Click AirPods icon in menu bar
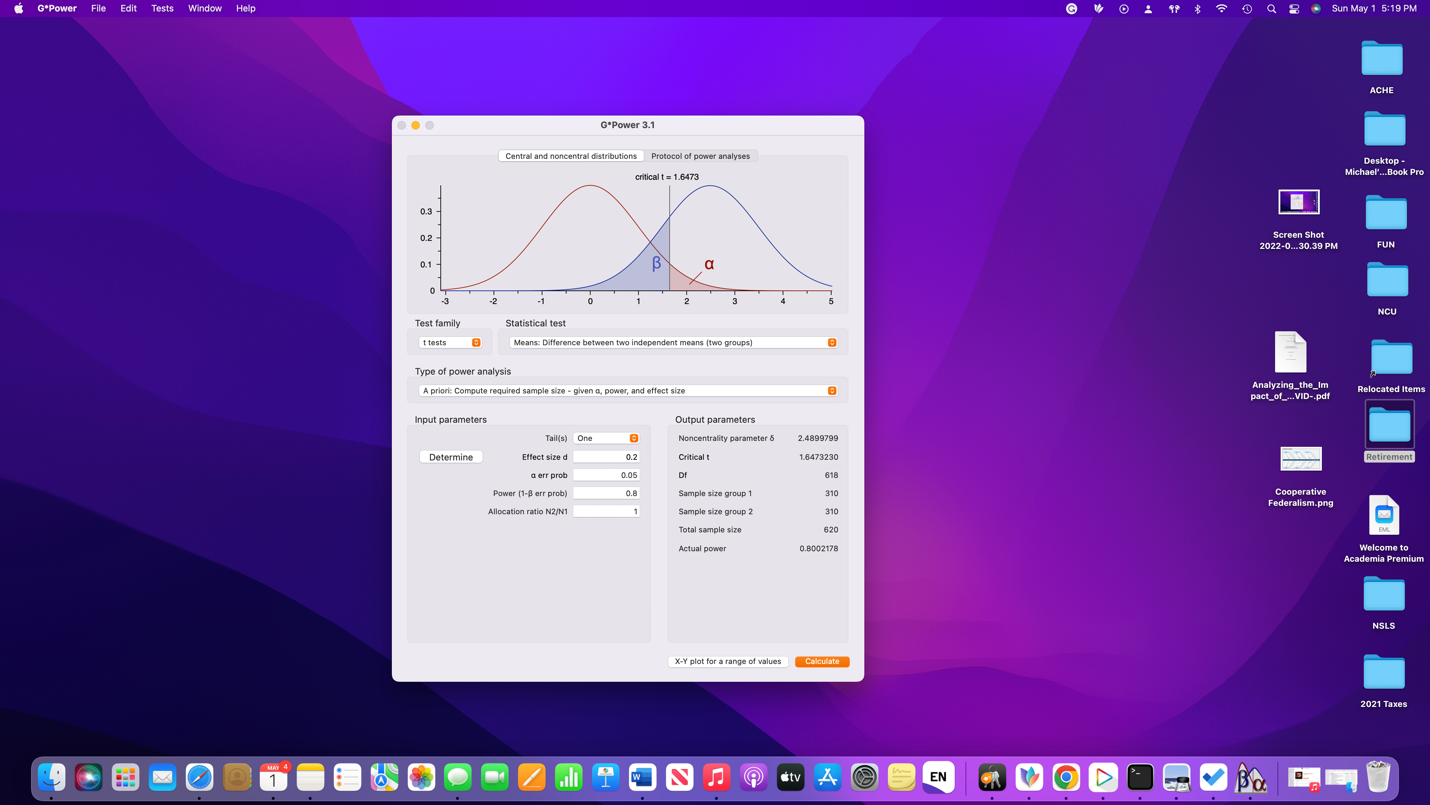Image resolution: width=1430 pixels, height=805 pixels. click(x=1174, y=8)
